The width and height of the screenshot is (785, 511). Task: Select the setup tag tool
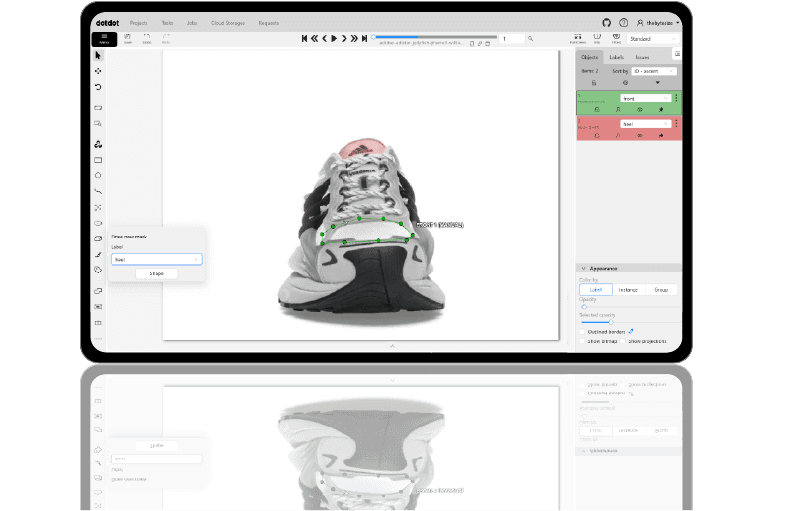click(x=98, y=270)
